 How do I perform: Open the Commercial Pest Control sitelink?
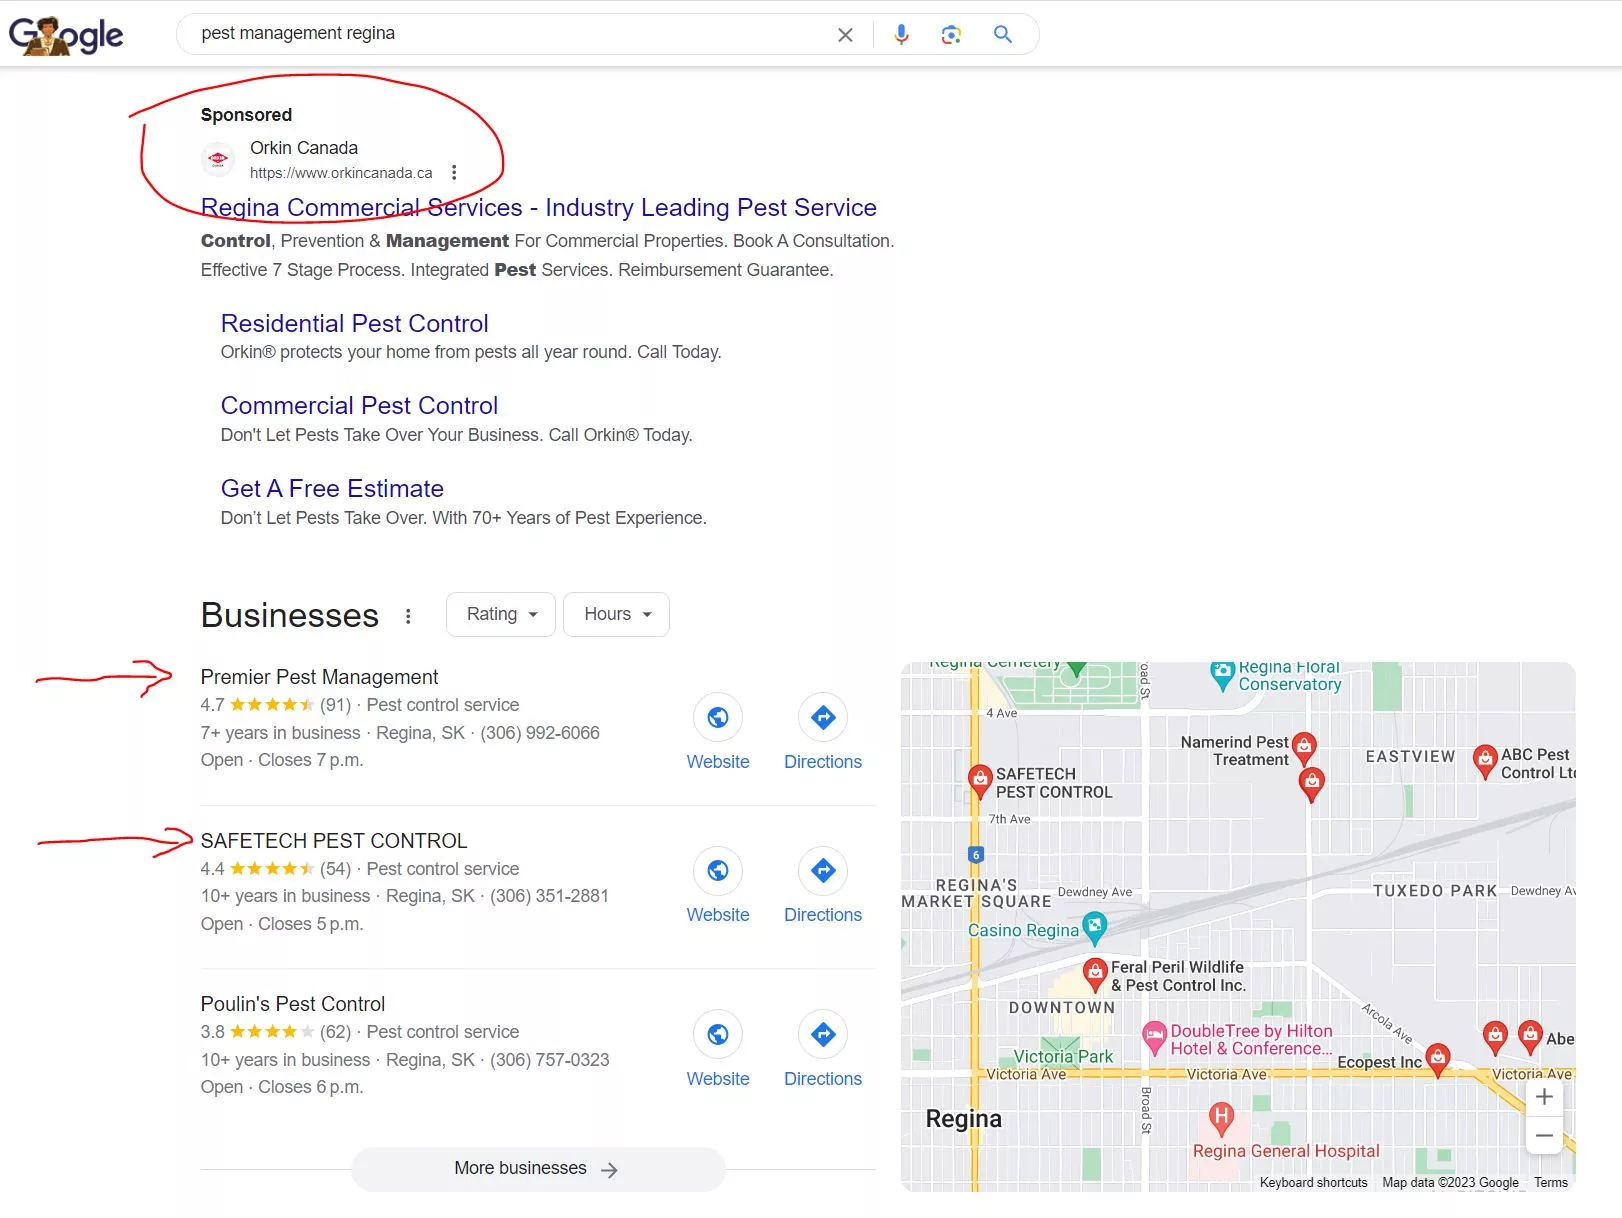pyautogui.click(x=359, y=406)
